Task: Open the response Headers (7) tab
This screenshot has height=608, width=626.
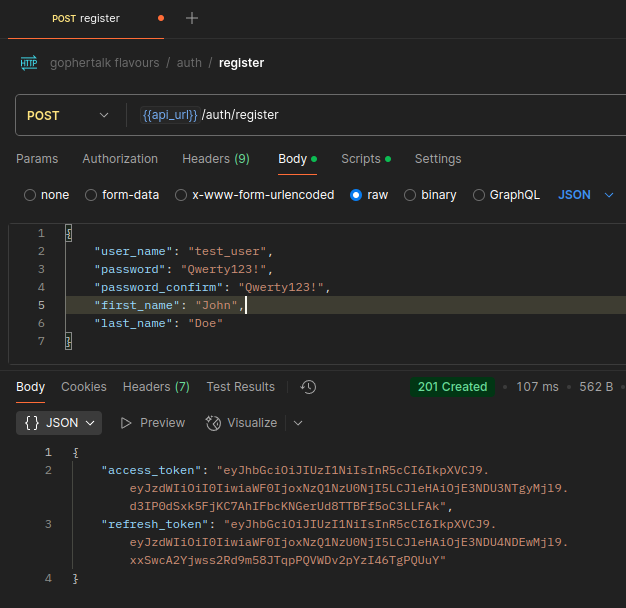Action: [x=156, y=387]
